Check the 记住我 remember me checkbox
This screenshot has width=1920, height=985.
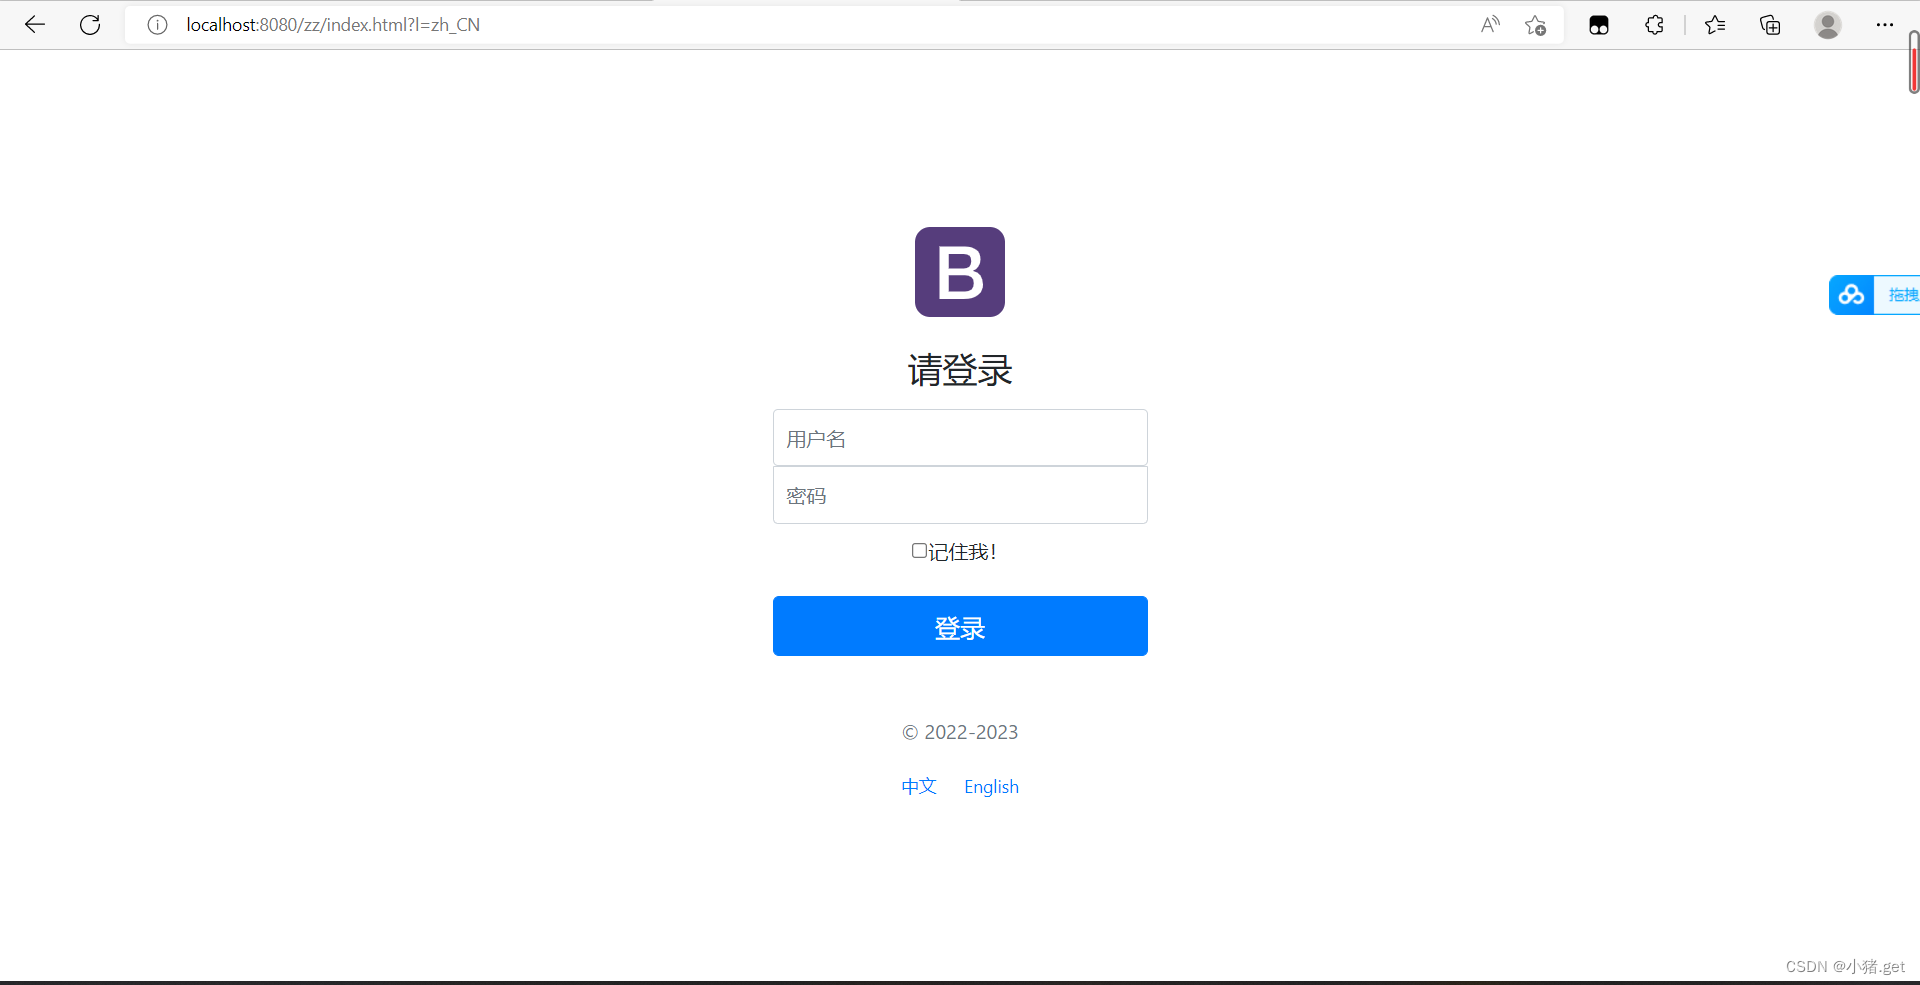pyautogui.click(x=919, y=551)
